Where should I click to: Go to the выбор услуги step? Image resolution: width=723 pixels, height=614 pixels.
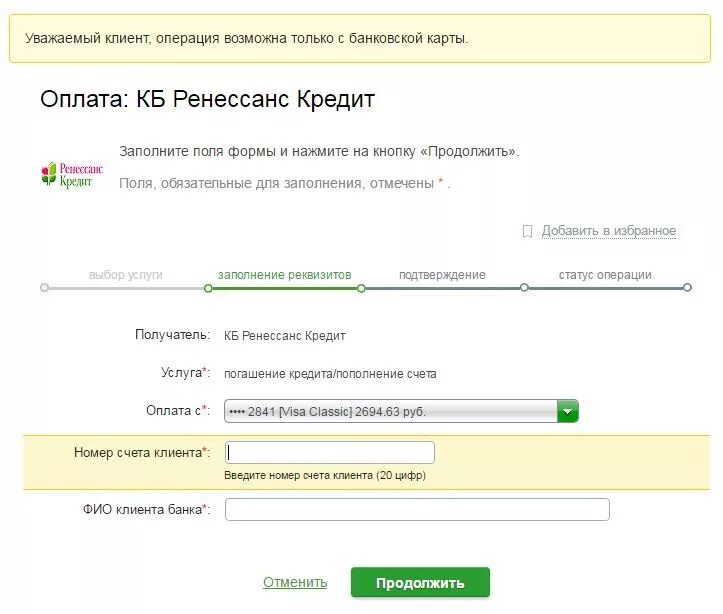[x=125, y=275]
